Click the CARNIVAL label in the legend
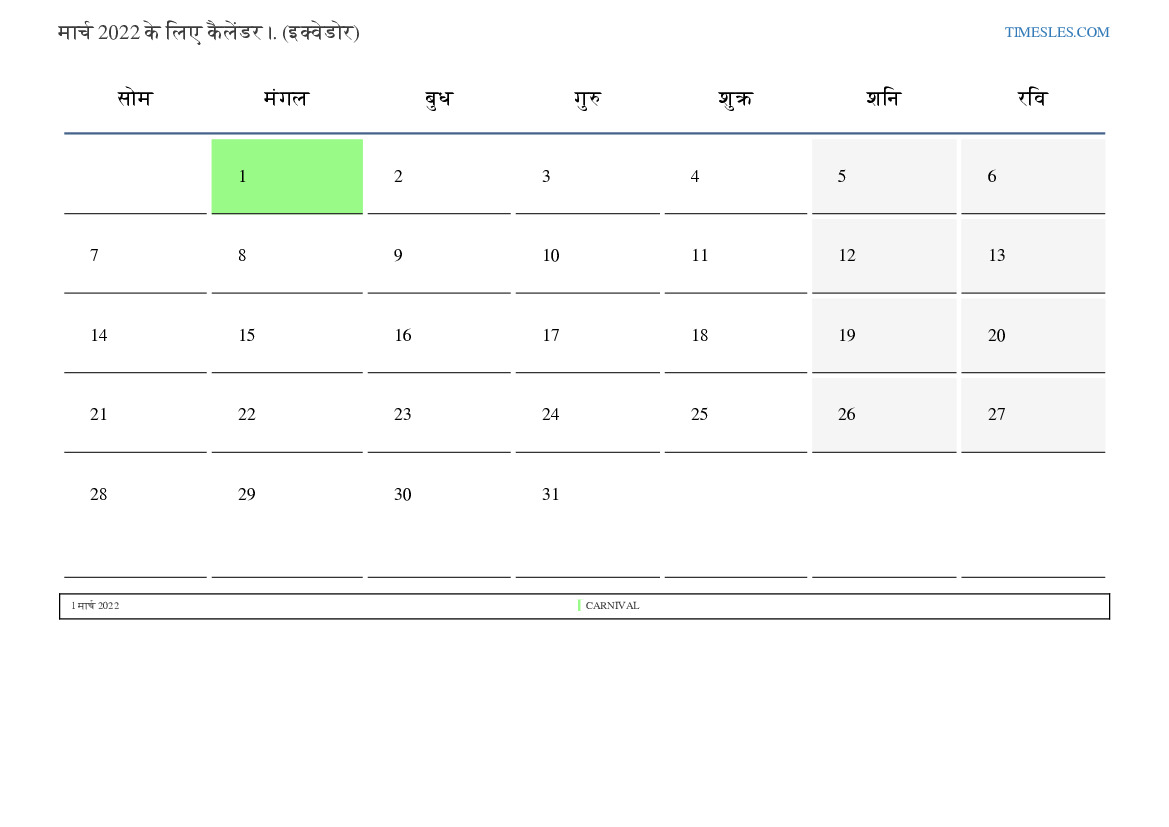 612,606
